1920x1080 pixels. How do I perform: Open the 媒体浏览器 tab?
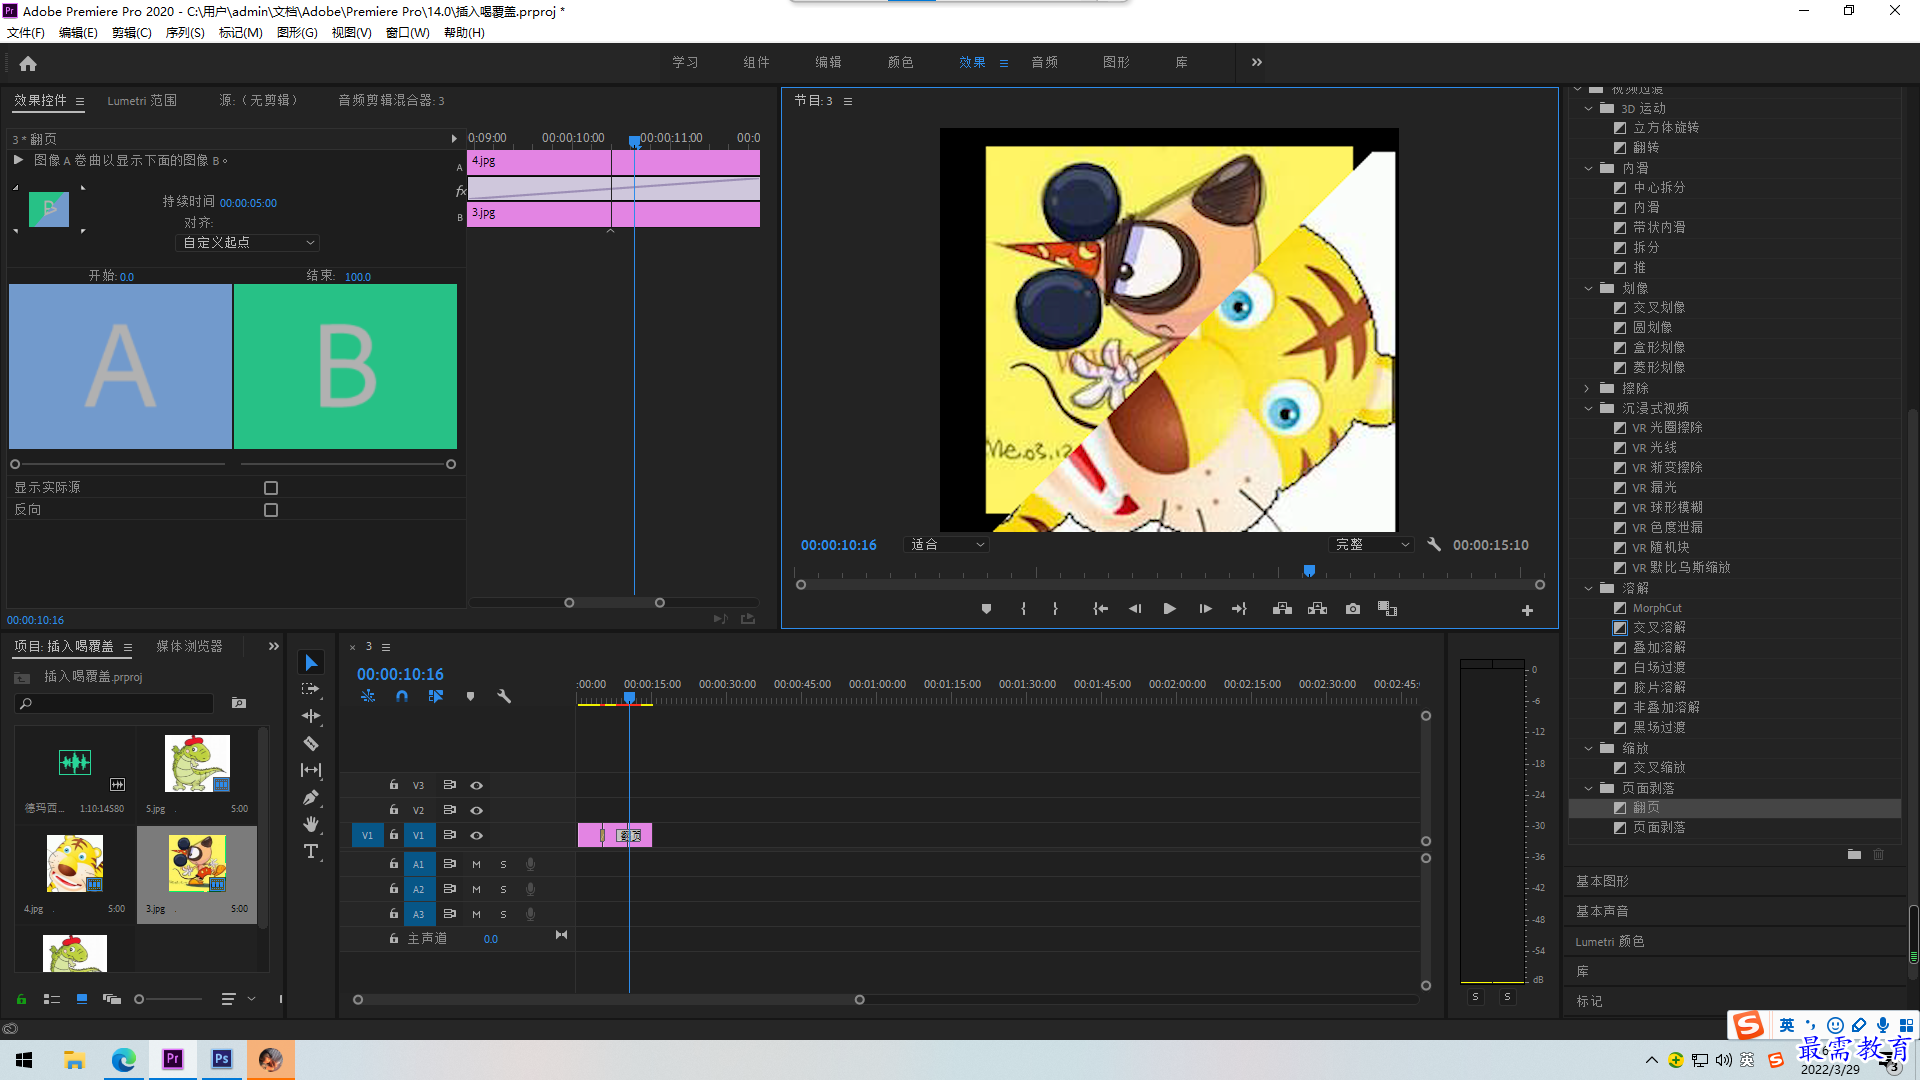pyautogui.click(x=189, y=647)
